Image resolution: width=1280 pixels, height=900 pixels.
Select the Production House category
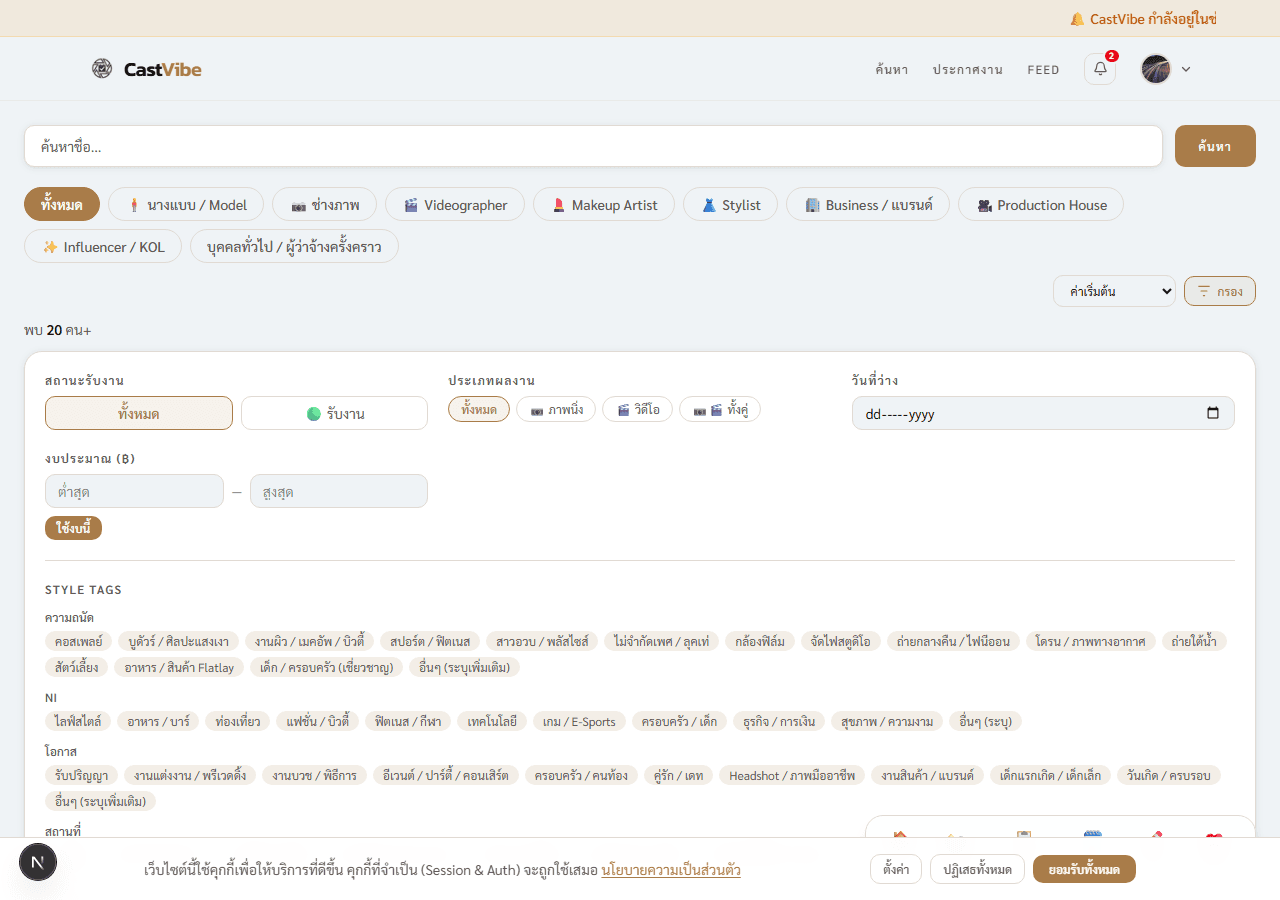(x=1041, y=205)
